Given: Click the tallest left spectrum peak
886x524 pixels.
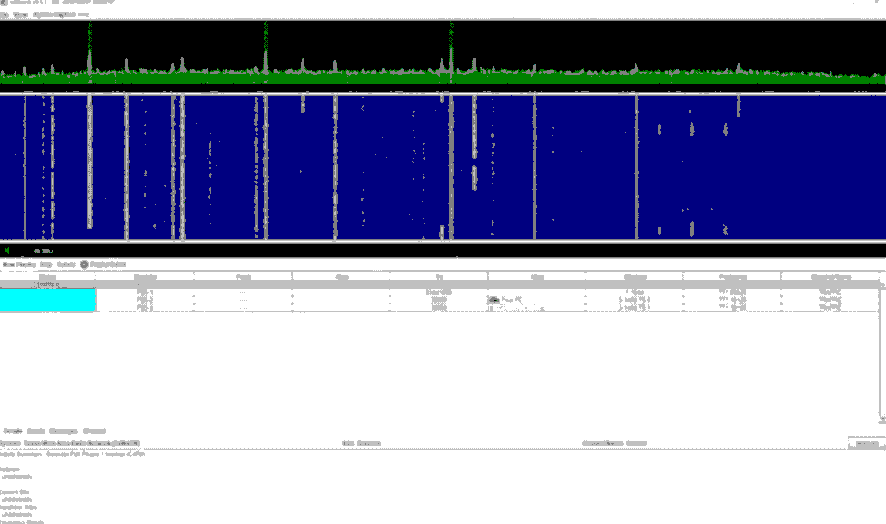Looking at the screenshot, I should [x=89, y=51].
